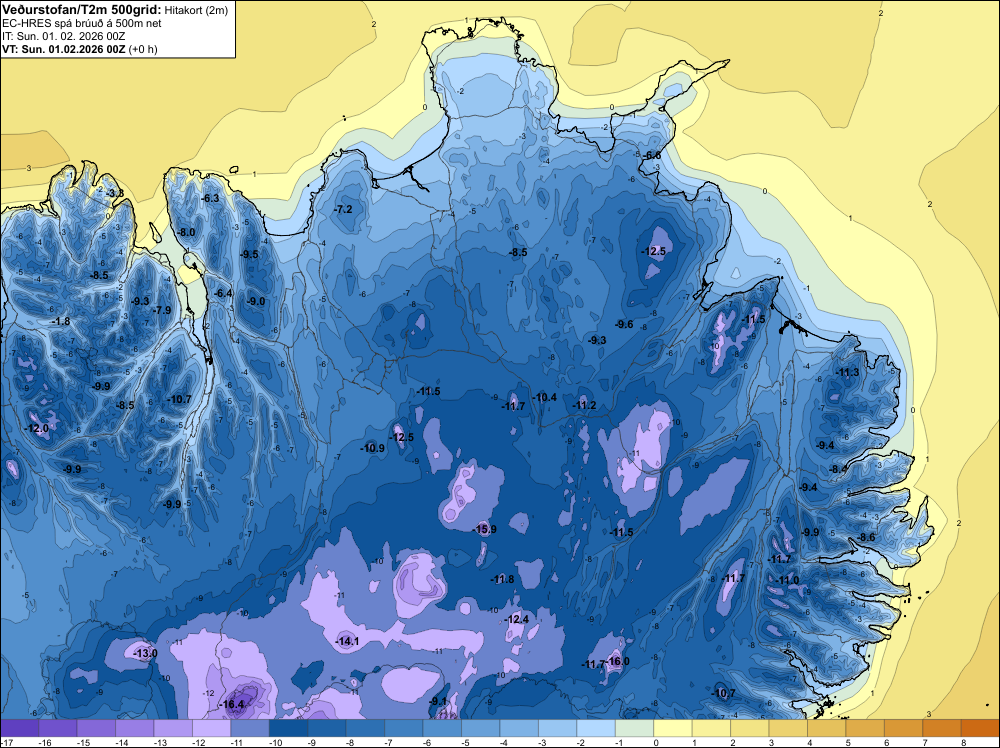Click the -9.0 temperature label
Screen dimensions: 1000x748
[x=256, y=301]
